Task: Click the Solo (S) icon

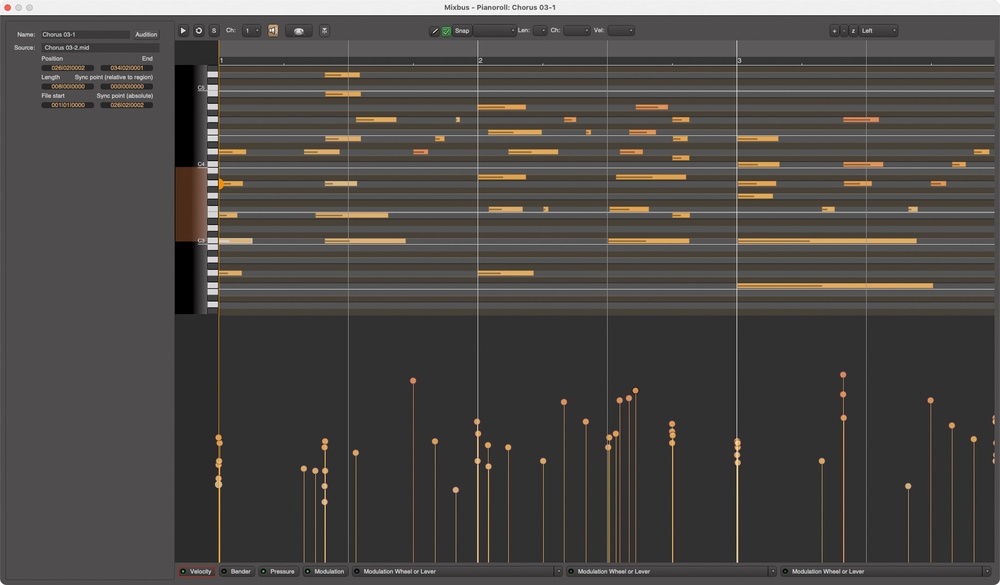Action: (x=213, y=30)
